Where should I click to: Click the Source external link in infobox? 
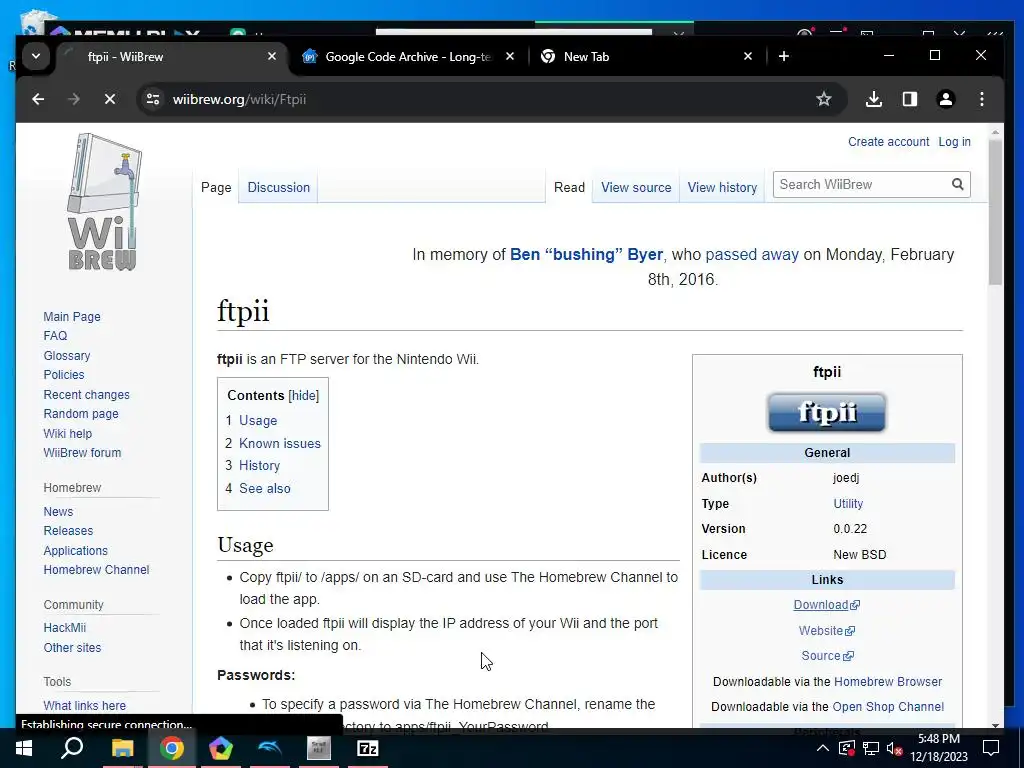827,656
